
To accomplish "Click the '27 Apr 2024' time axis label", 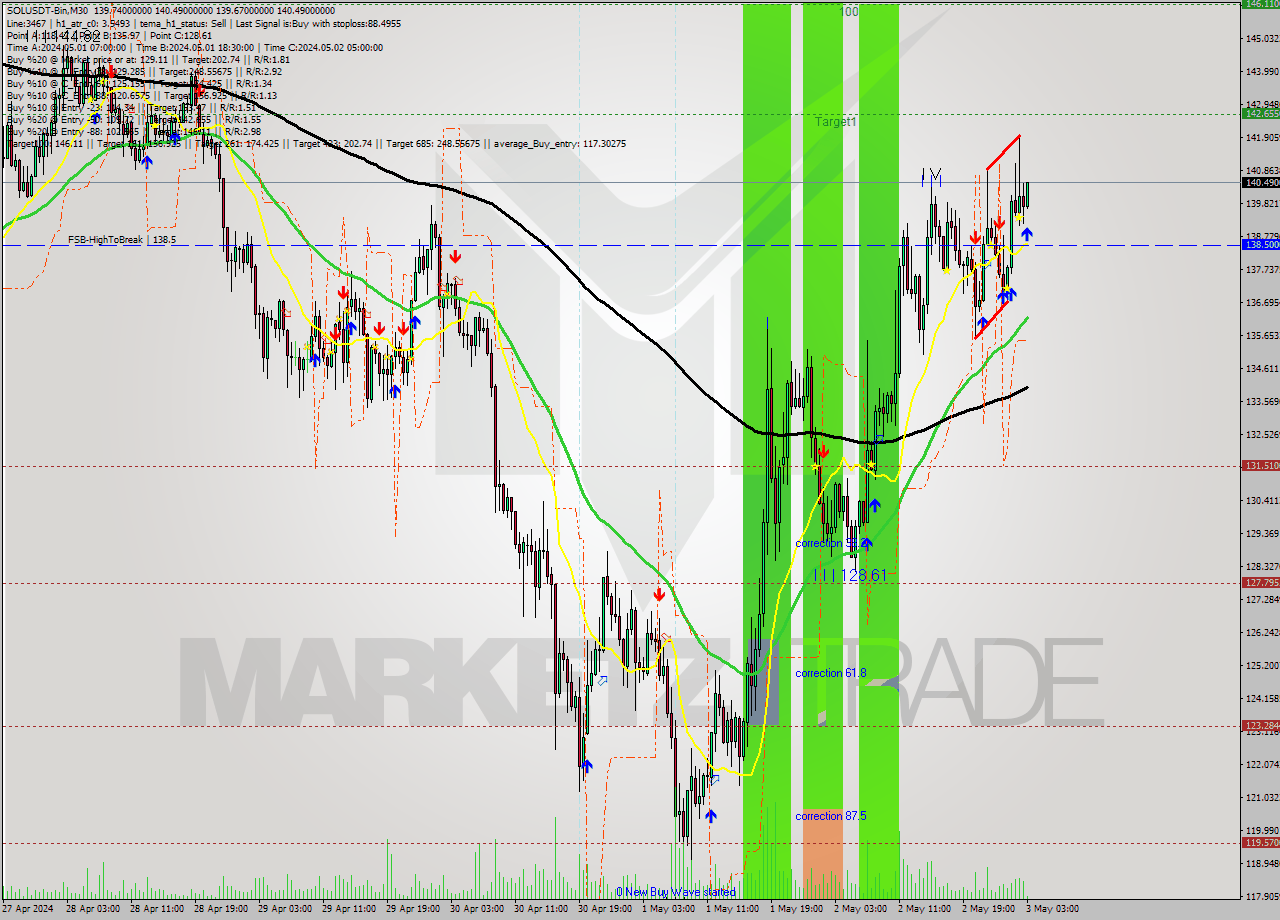I will coord(29,909).
